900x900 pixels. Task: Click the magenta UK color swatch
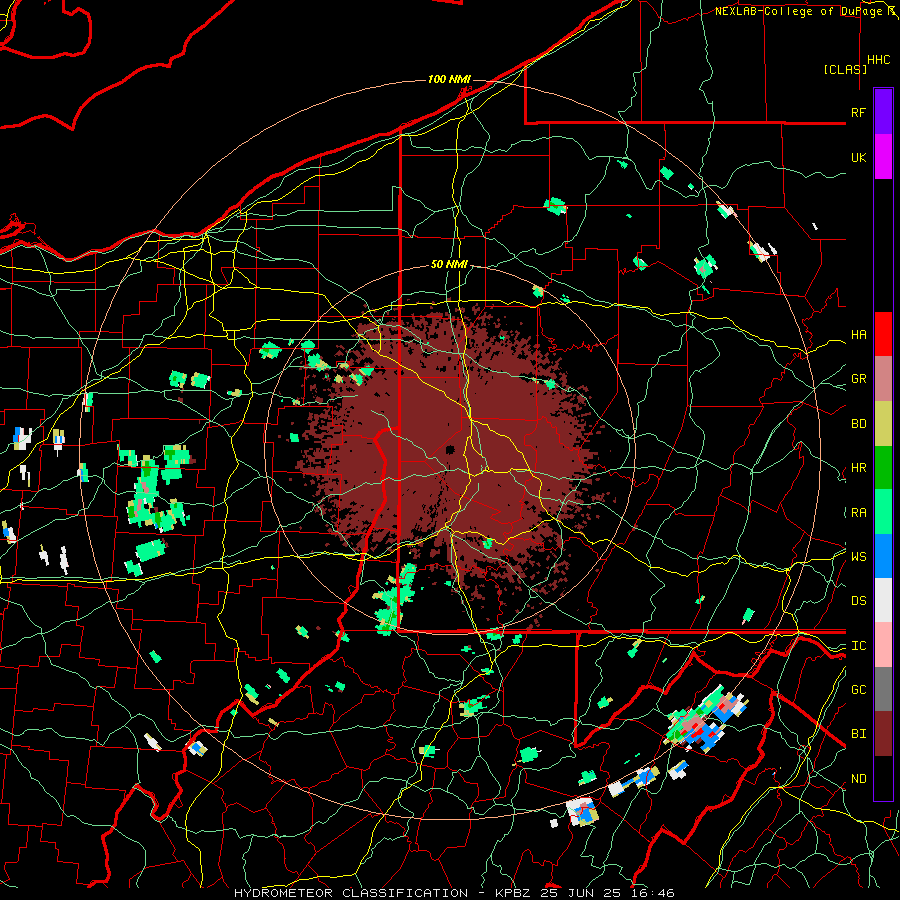click(x=883, y=157)
